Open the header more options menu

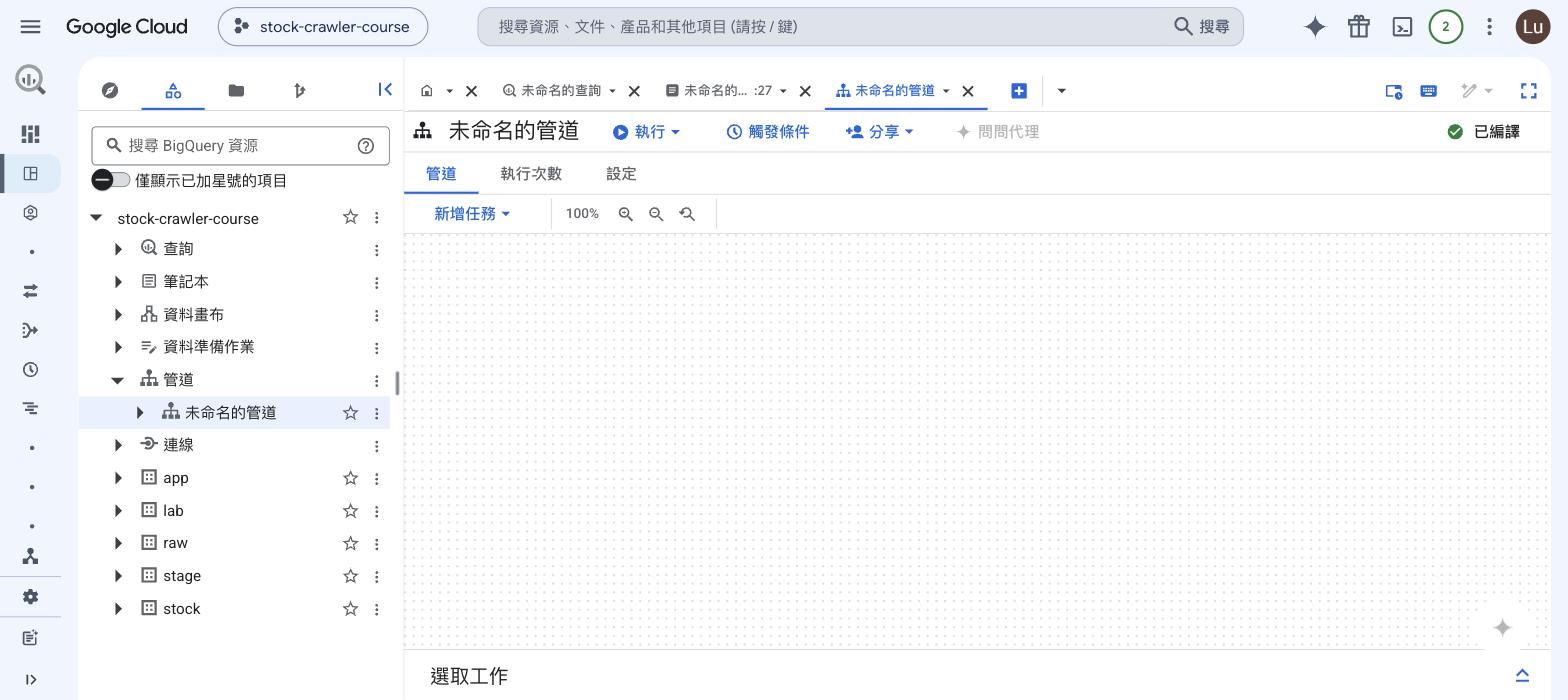pos(1489,27)
